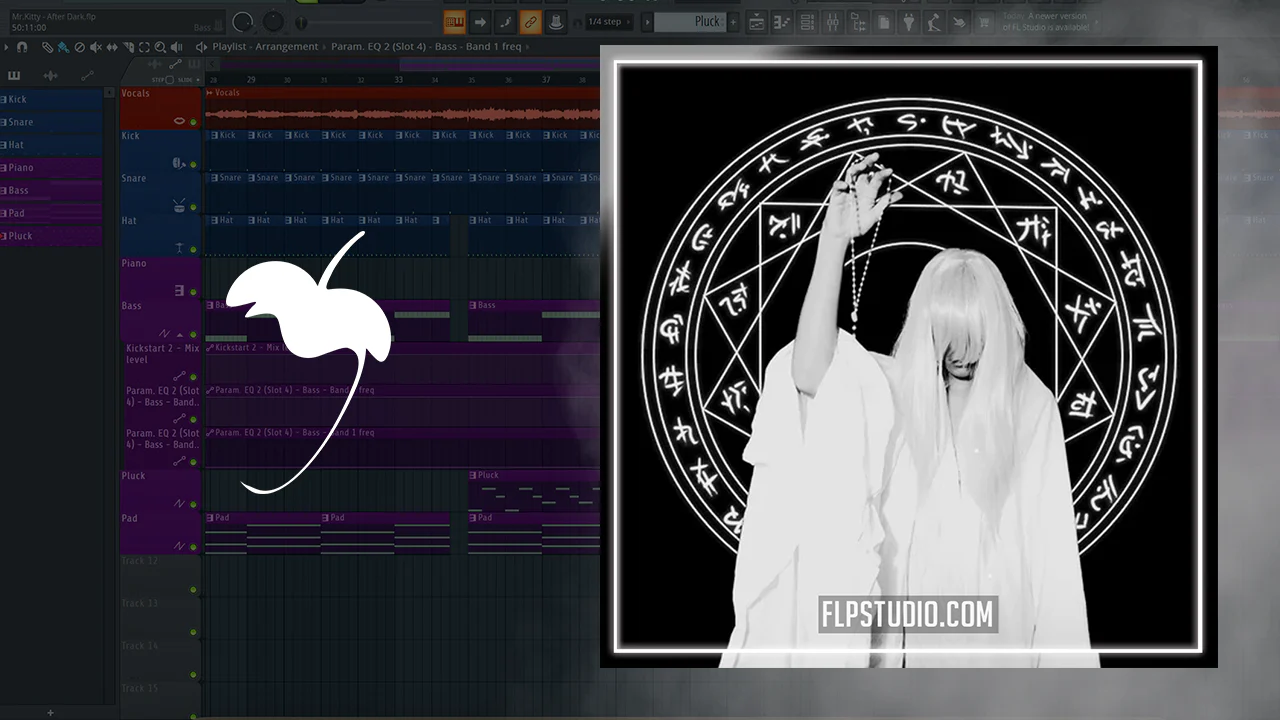Image resolution: width=1280 pixels, height=720 pixels.
Task: Choose the select tool dashed-square icon
Action: 144,47
